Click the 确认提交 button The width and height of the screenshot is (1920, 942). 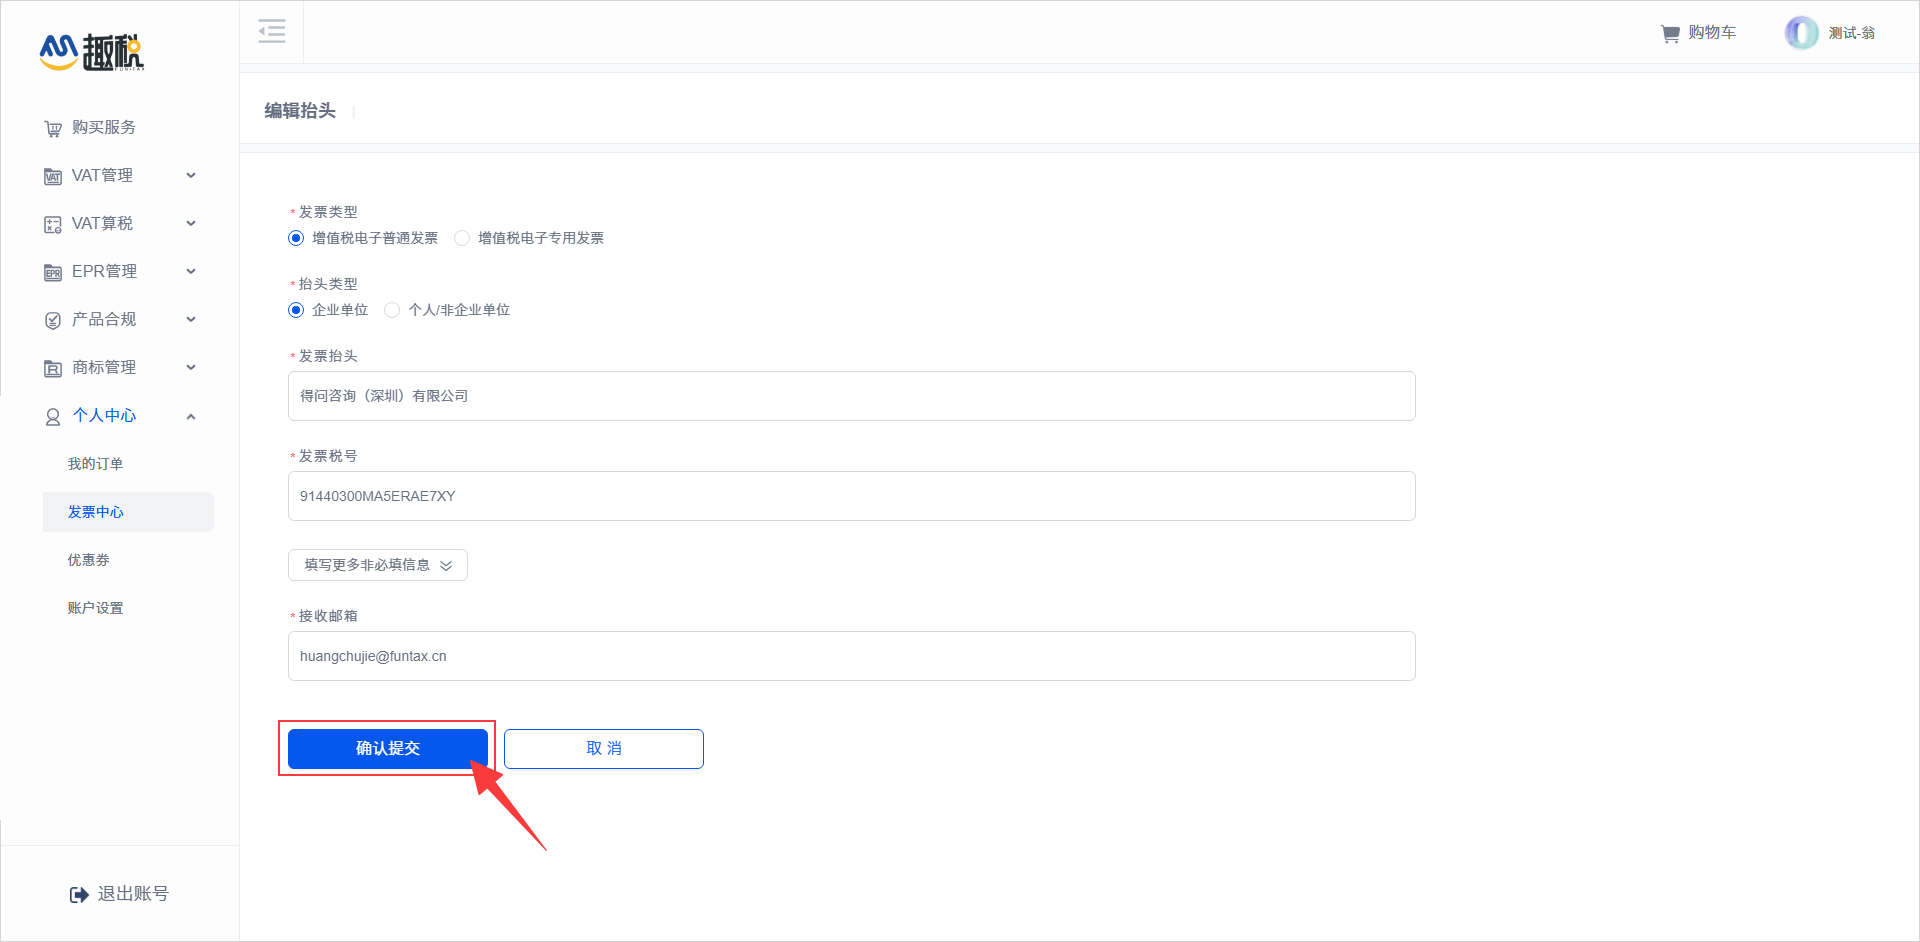point(388,749)
